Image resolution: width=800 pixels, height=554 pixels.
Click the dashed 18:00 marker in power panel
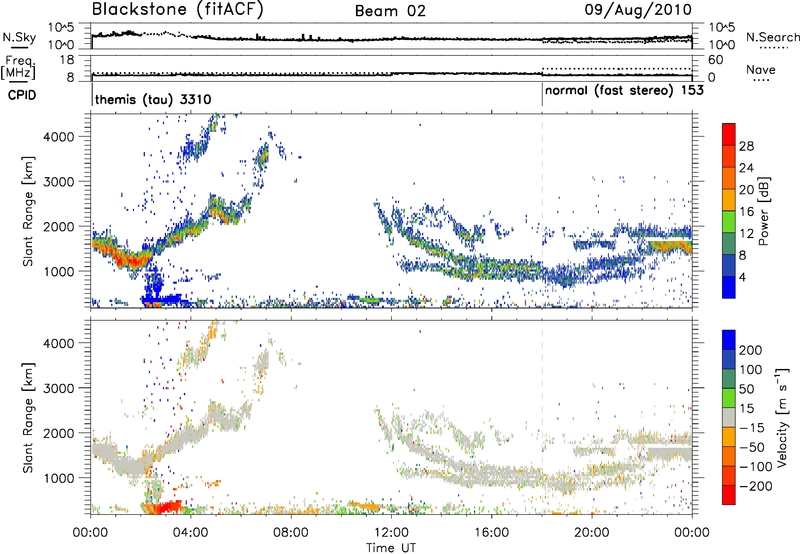click(x=542, y=211)
